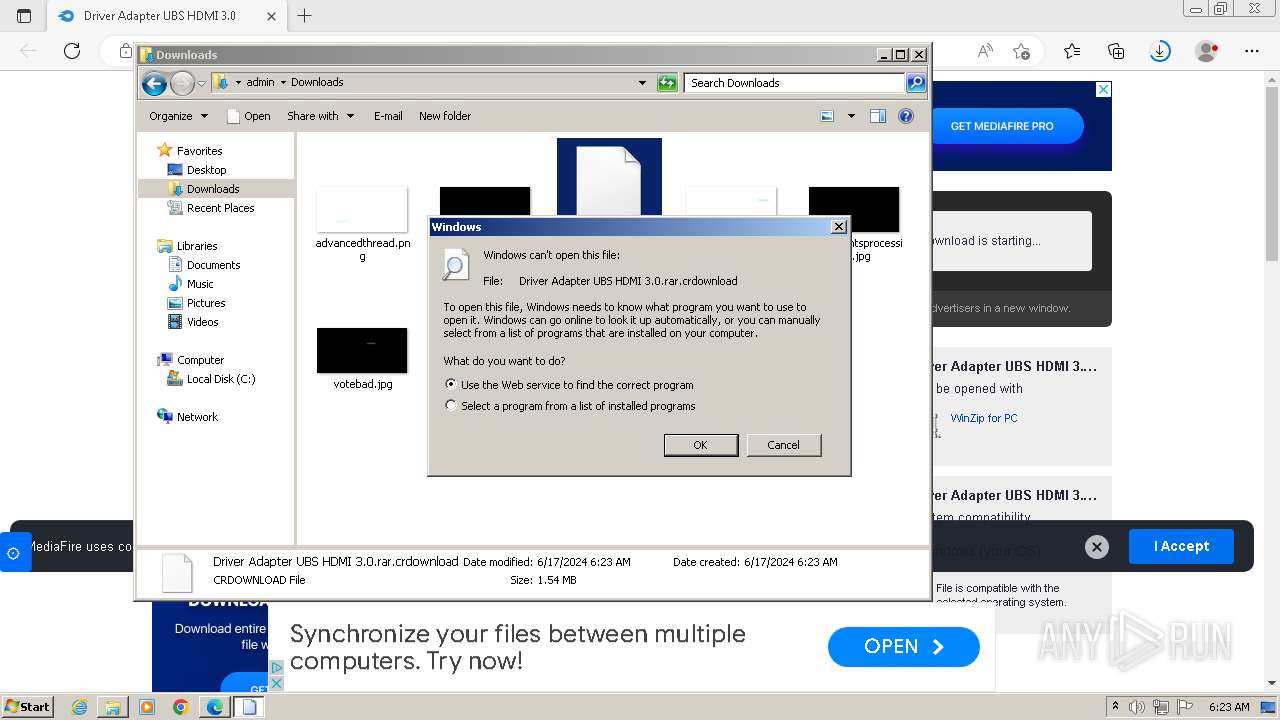This screenshot has width=1280, height=720.
Task: Select Network in the navigation pane
Action: [x=197, y=417]
